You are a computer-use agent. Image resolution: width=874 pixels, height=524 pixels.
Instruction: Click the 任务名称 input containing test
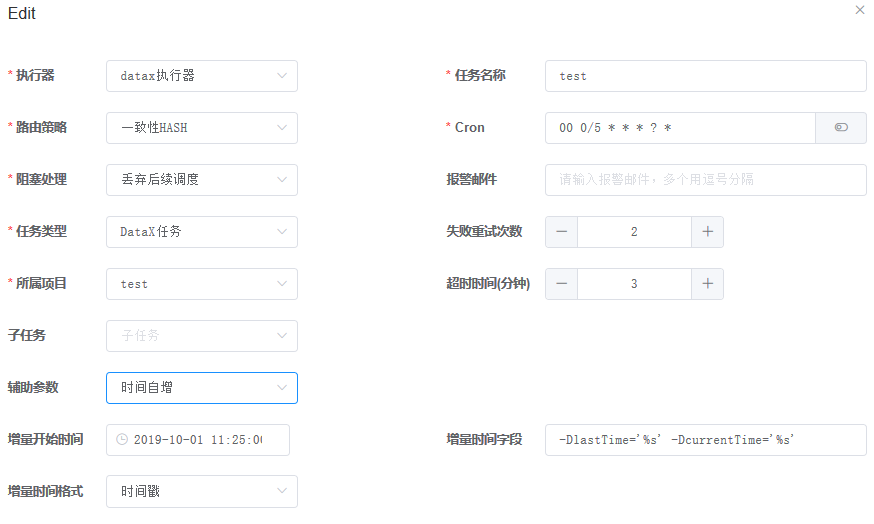tap(706, 76)
